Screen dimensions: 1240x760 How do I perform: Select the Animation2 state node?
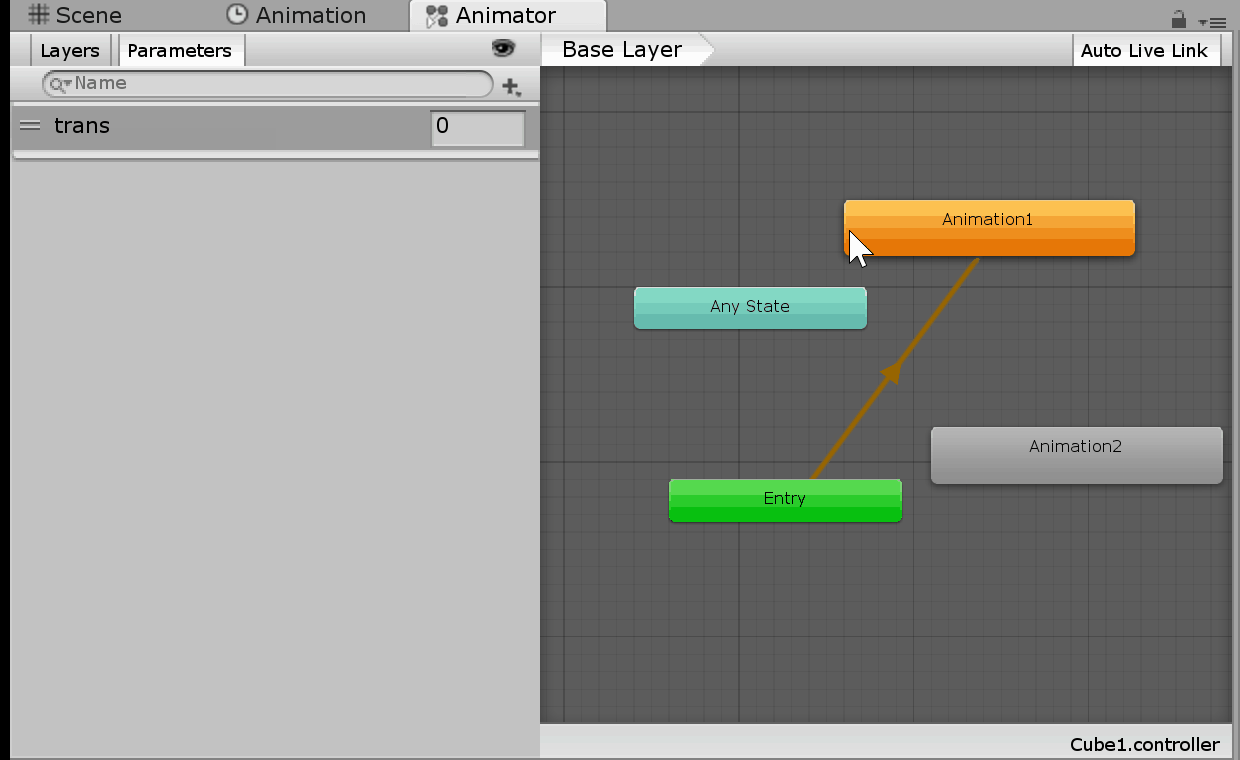pyautogui.click(x=1076, y=455)
